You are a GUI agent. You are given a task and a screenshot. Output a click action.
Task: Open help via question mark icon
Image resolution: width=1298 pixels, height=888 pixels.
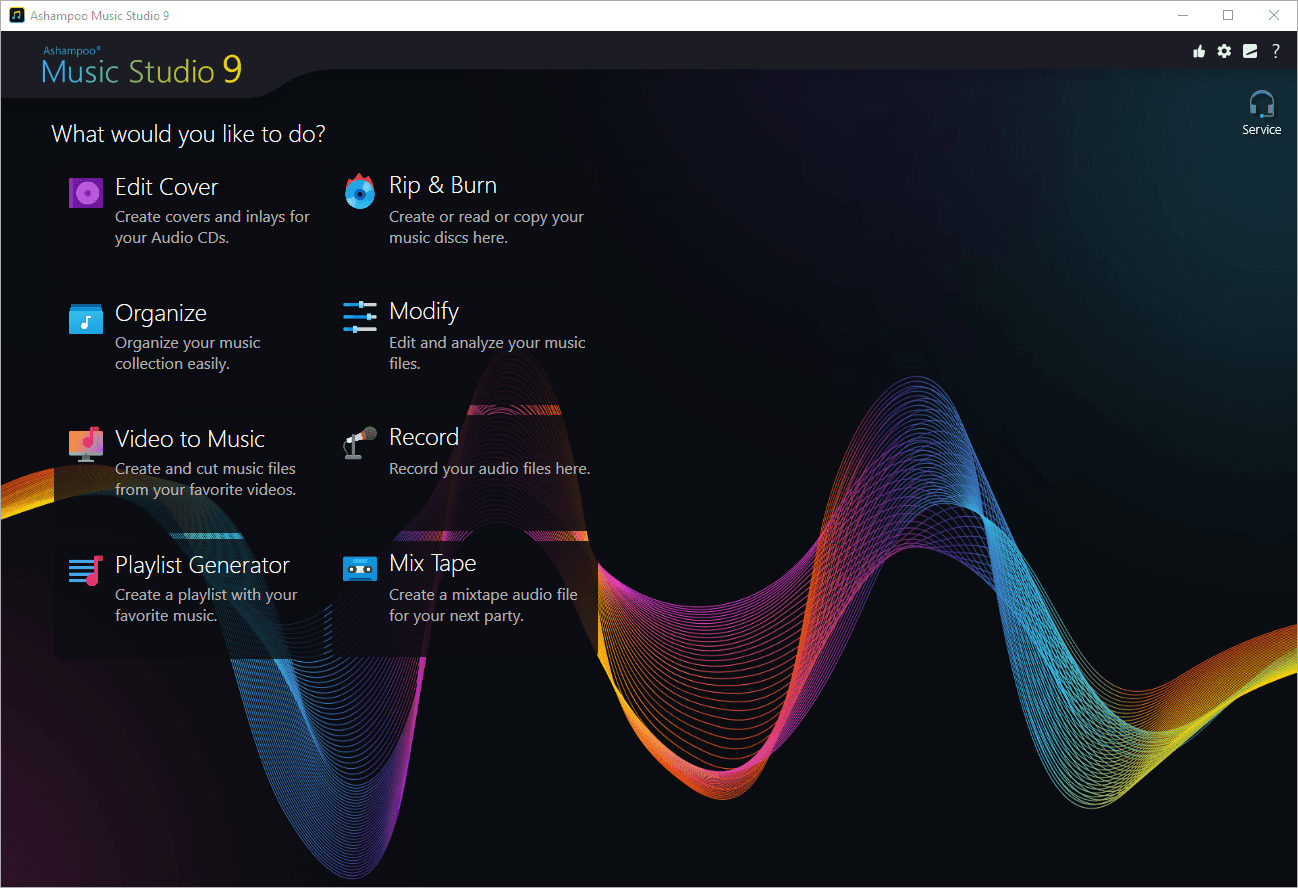coord(1276,51)
